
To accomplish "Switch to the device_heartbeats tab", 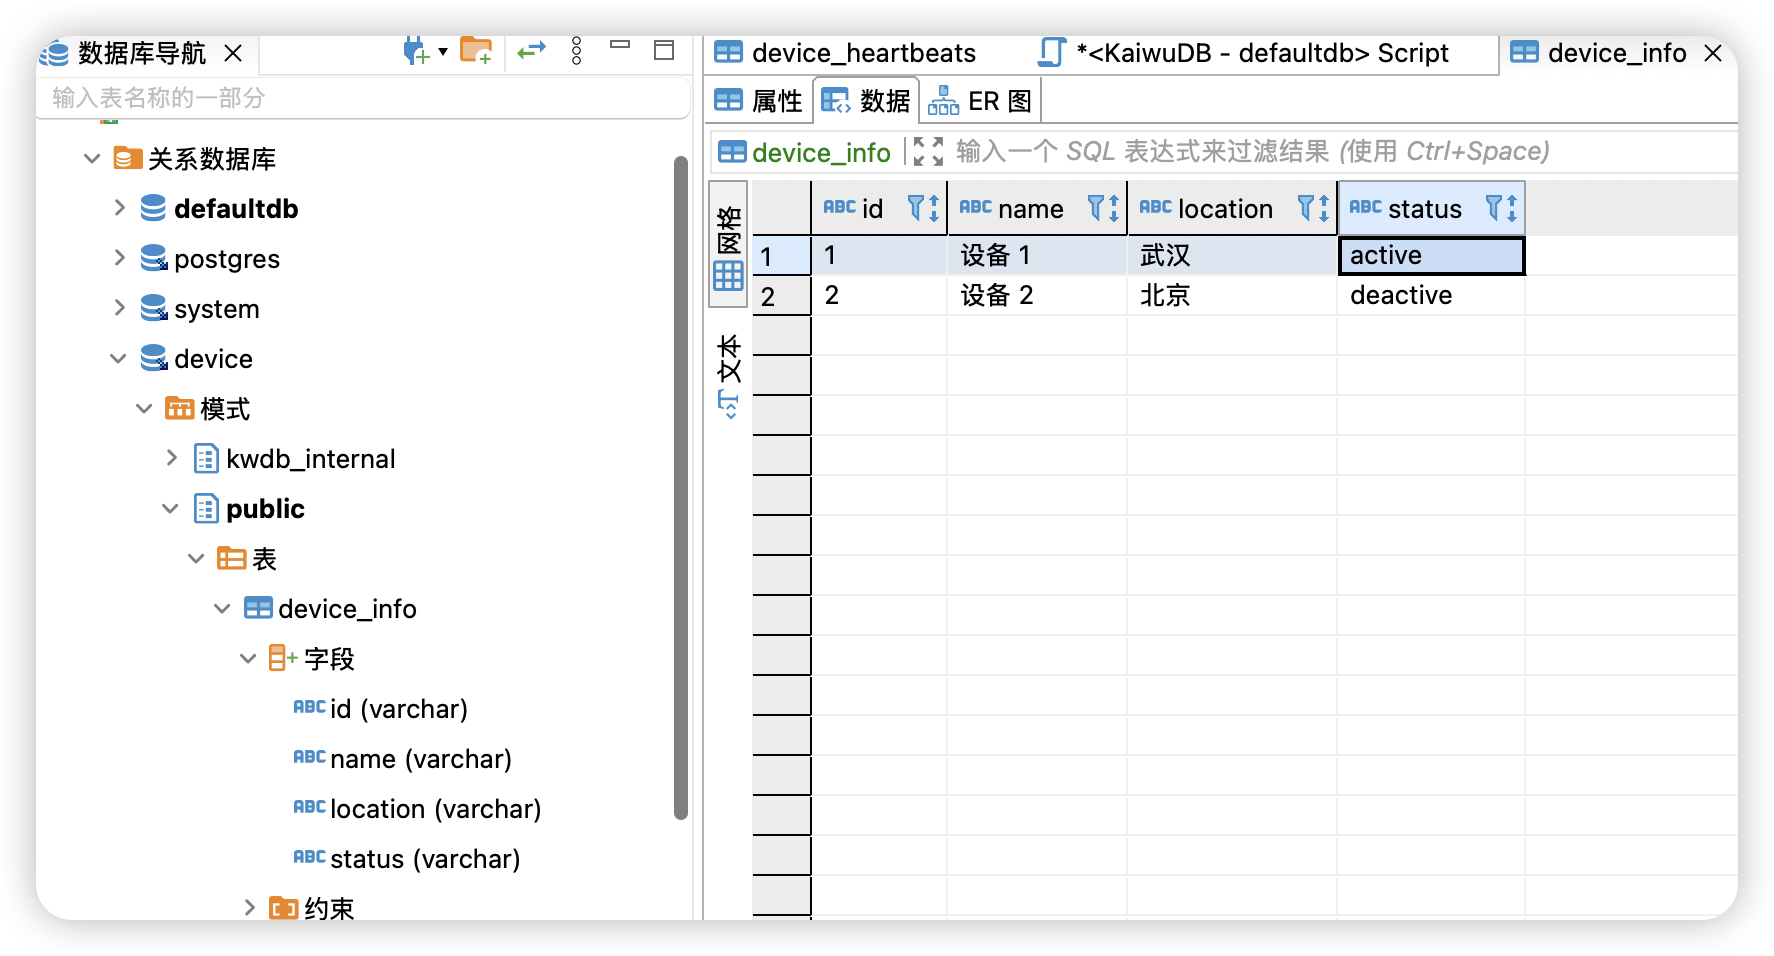I will pyautogui.click(x=862, y=53).
